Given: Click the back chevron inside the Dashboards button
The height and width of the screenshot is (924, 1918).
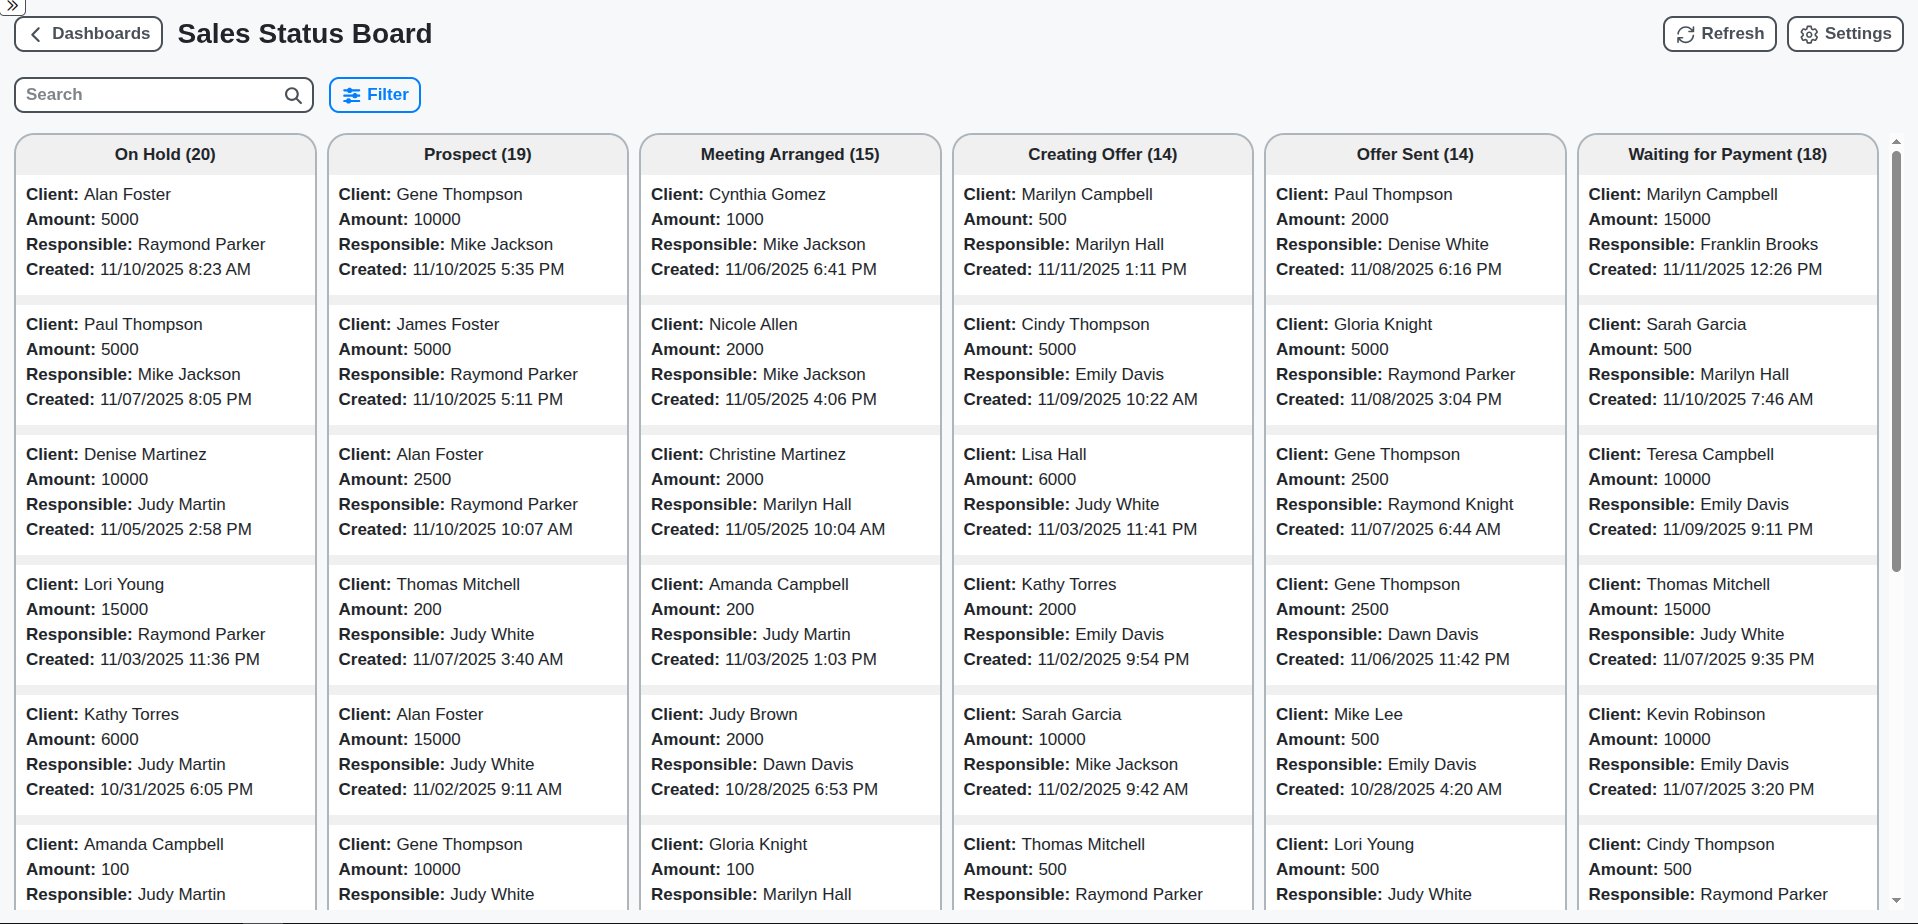Looking at the screenshot, I should pos(36,33).
